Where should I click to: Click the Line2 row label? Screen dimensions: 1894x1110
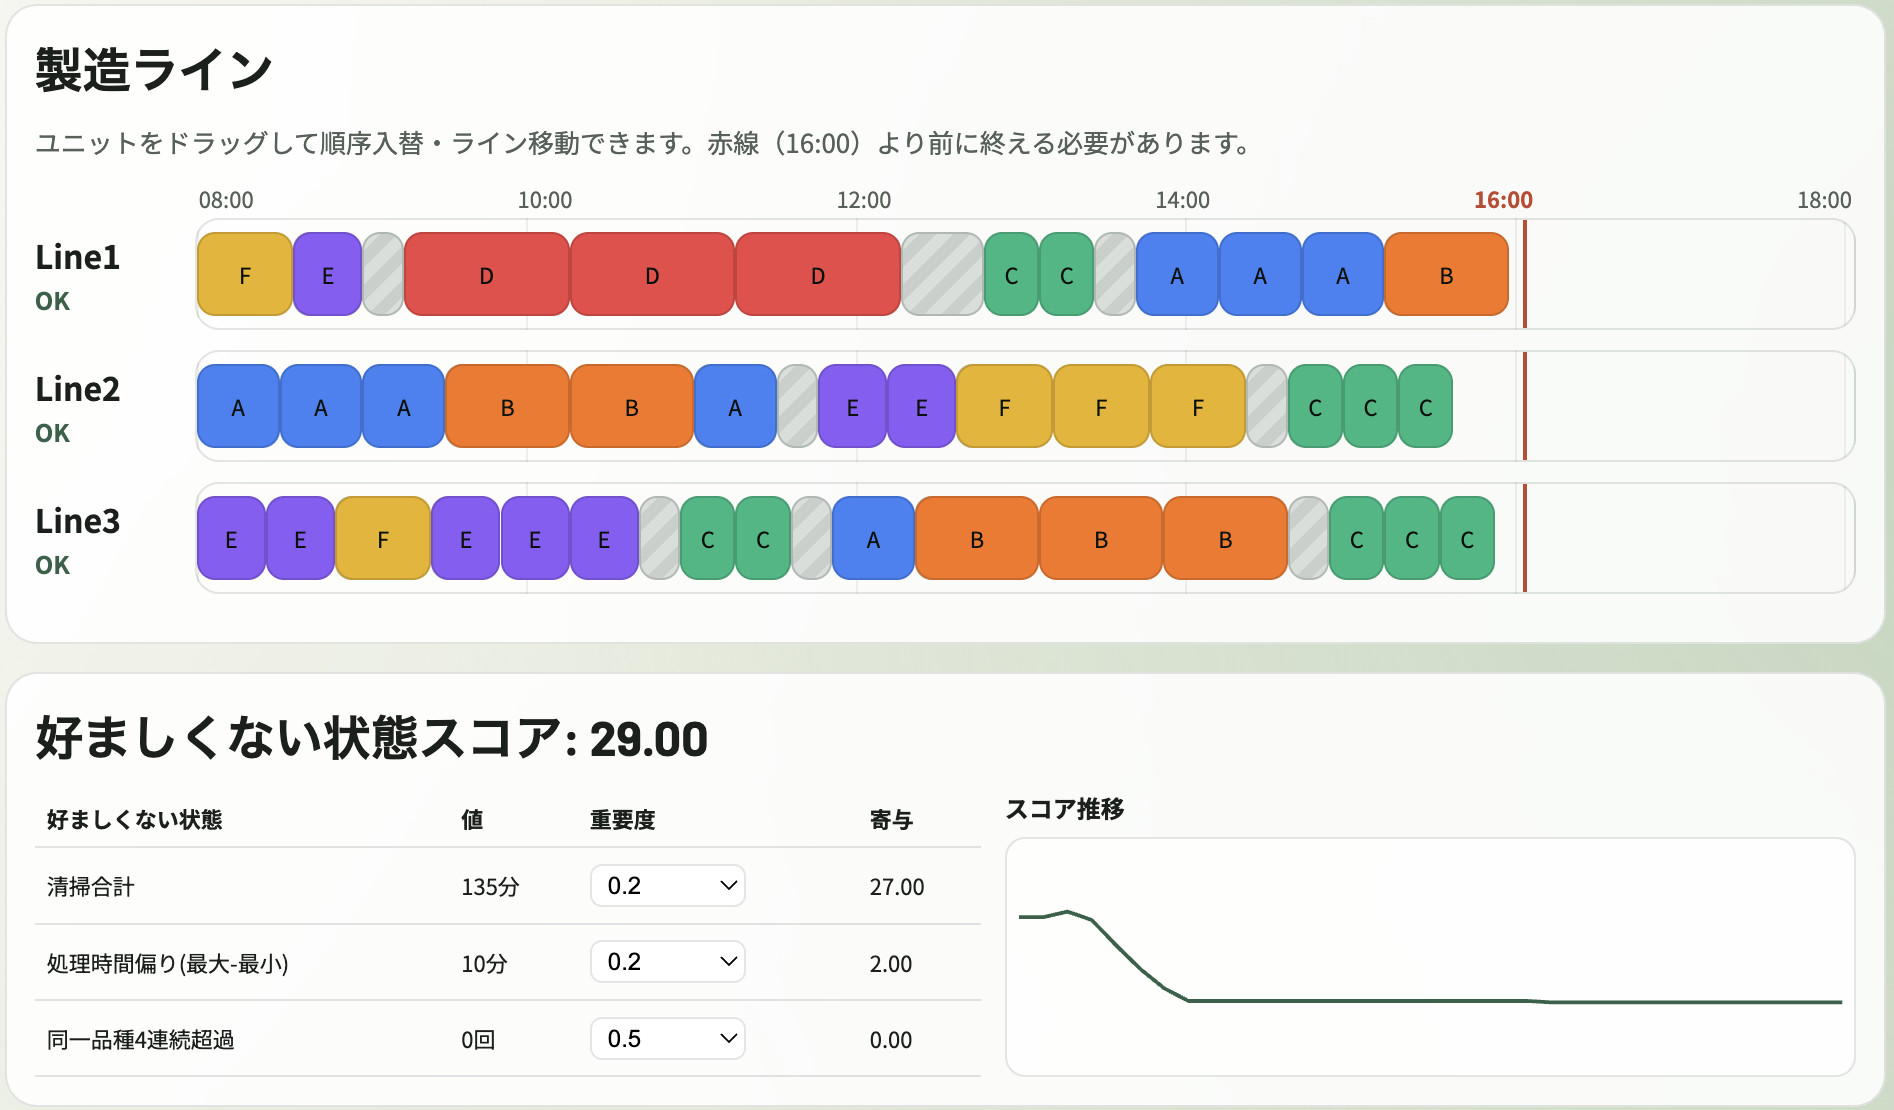[77, 390]
